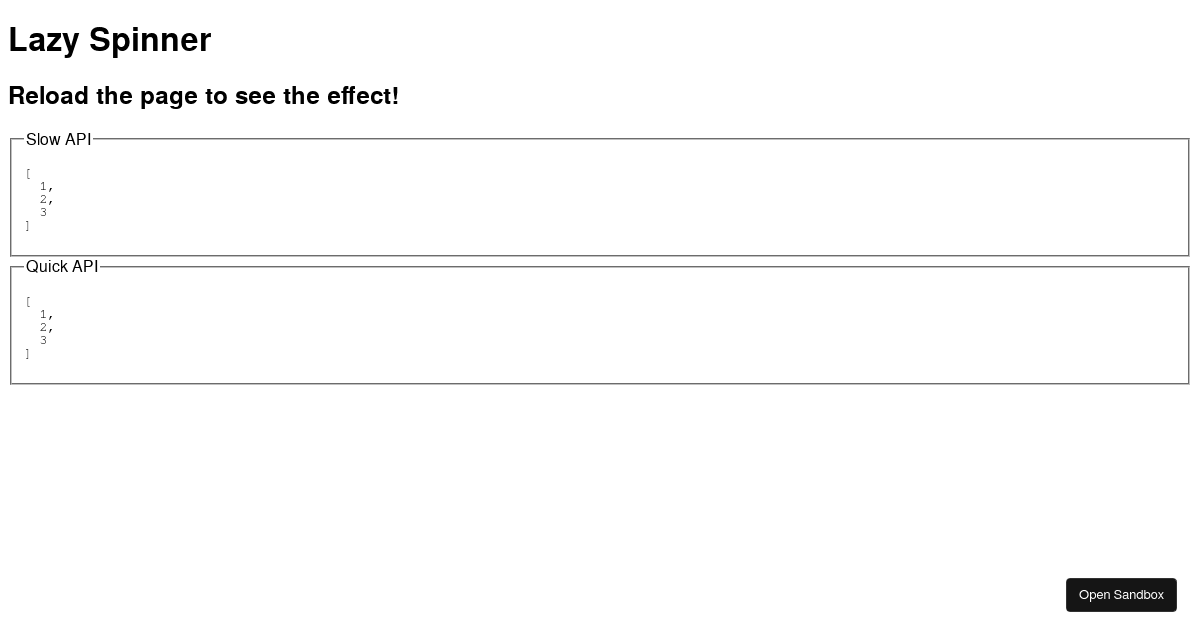The width and height of the screenshot is (1200, 630).
Task: Click closing bracket in Quick API panel
Action: pyautogui.click(x=28, y=353)
